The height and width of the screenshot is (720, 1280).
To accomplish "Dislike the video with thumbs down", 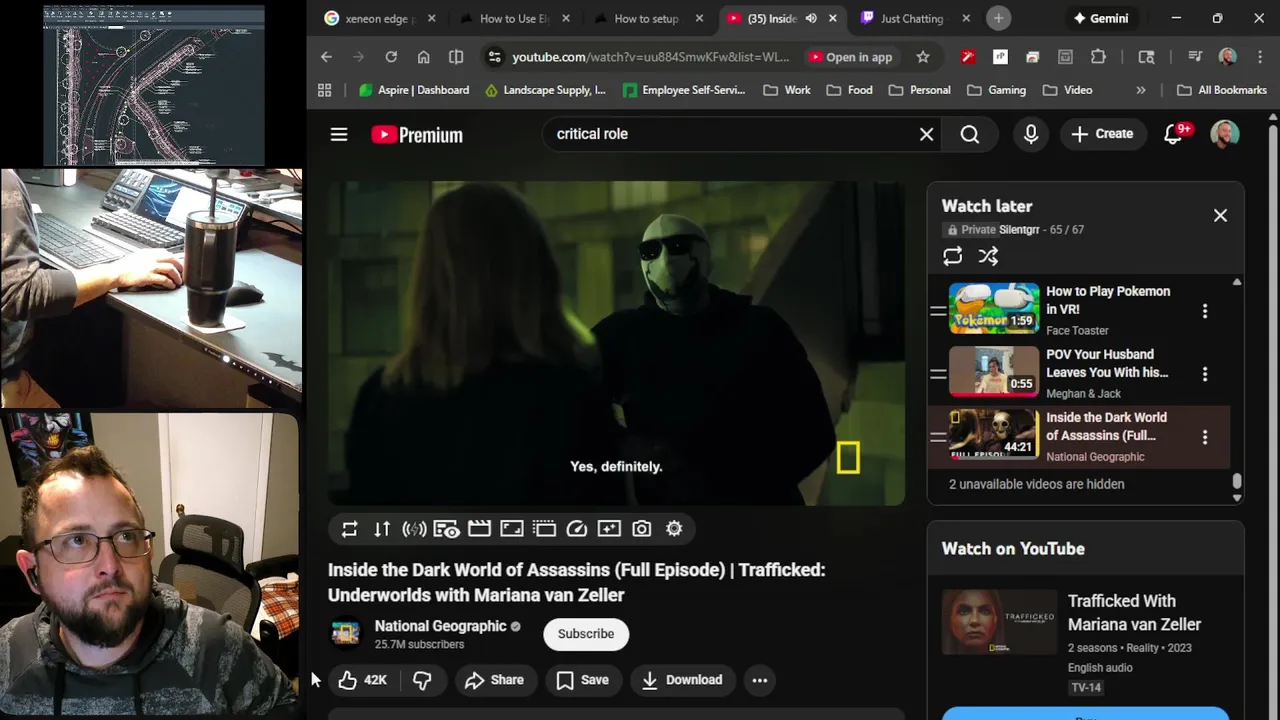I will (422, 680).
